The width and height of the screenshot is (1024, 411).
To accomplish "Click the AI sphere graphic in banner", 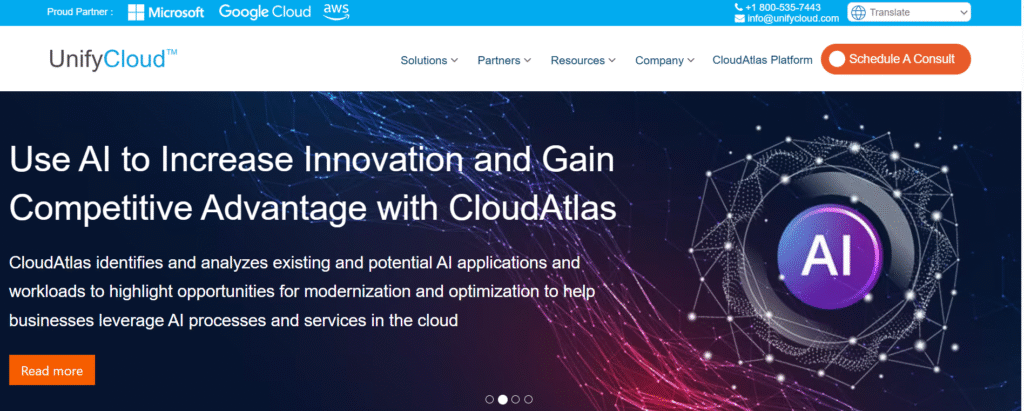I will (x=829, y=255).
